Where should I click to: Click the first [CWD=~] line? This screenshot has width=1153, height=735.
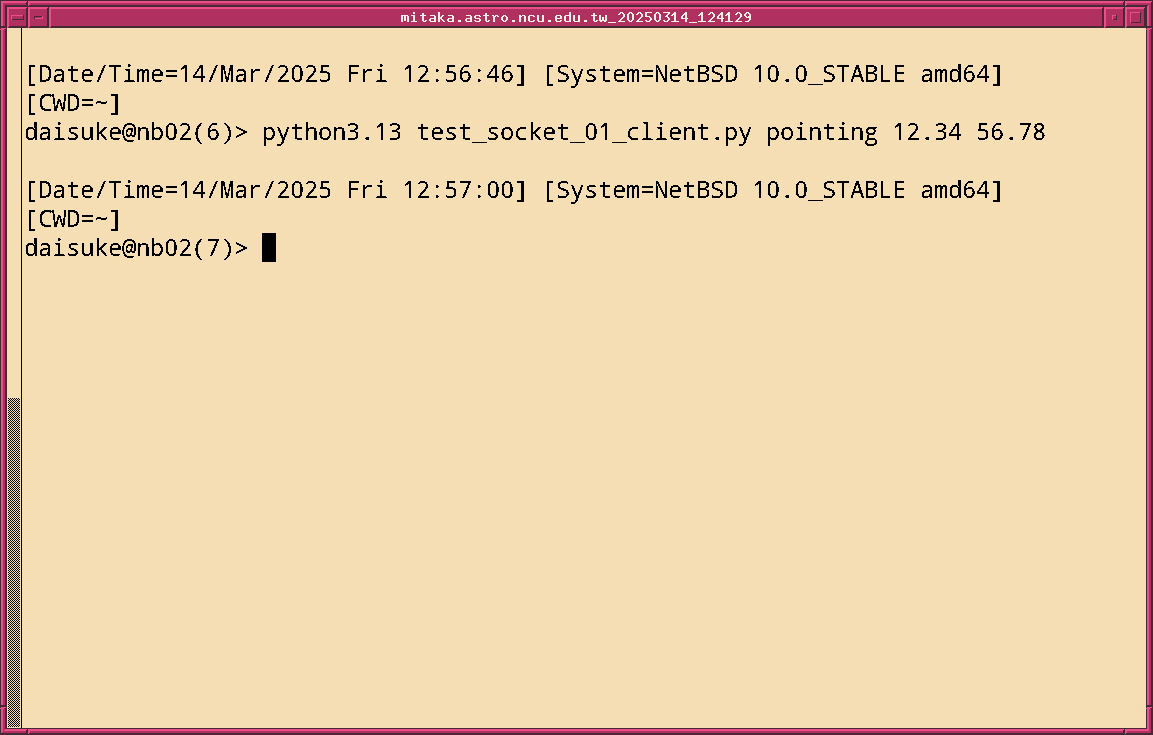73,103
